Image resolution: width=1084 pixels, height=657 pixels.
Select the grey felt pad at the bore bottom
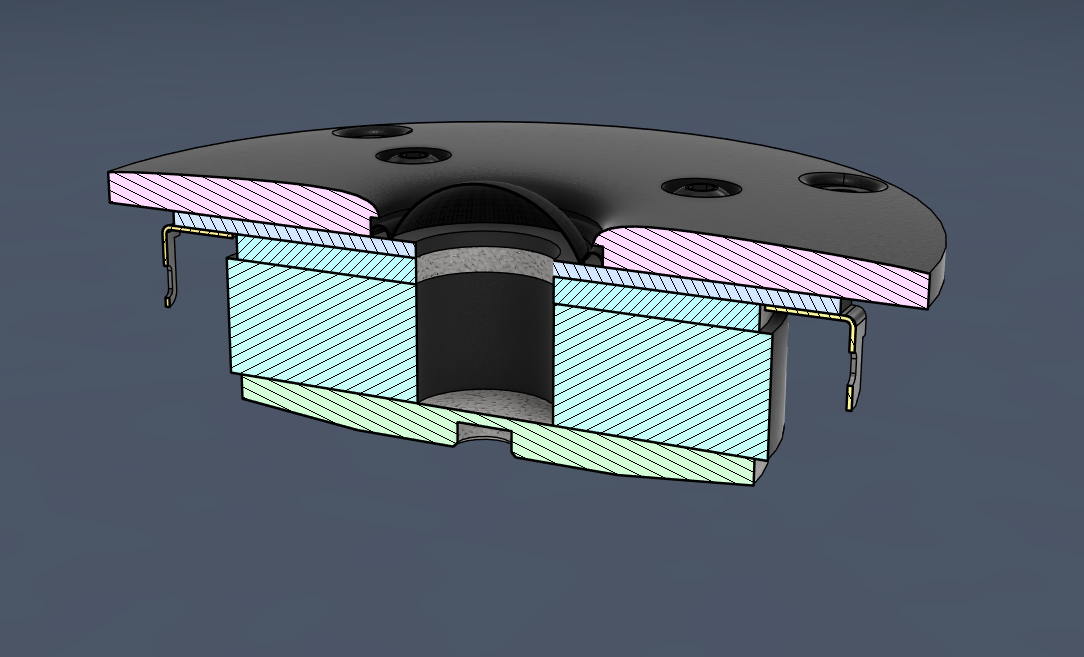(x=487, y=406)
